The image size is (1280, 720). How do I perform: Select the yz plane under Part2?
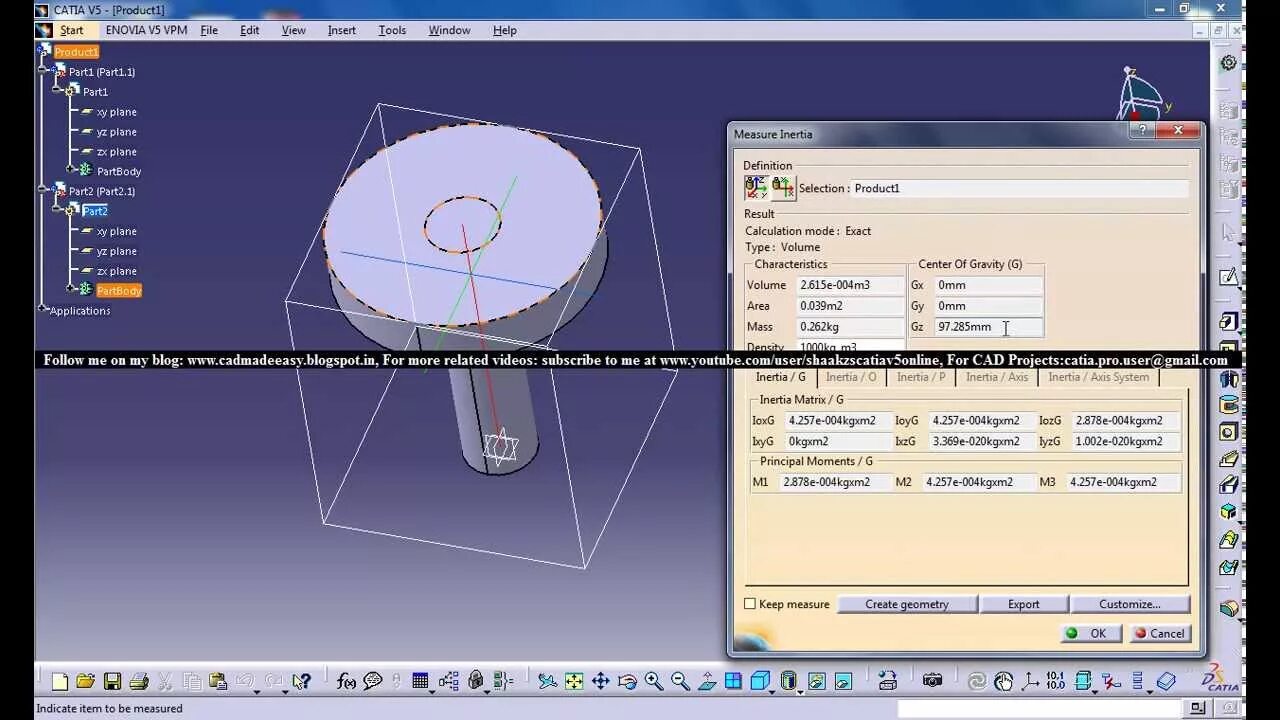coord(116,251)
